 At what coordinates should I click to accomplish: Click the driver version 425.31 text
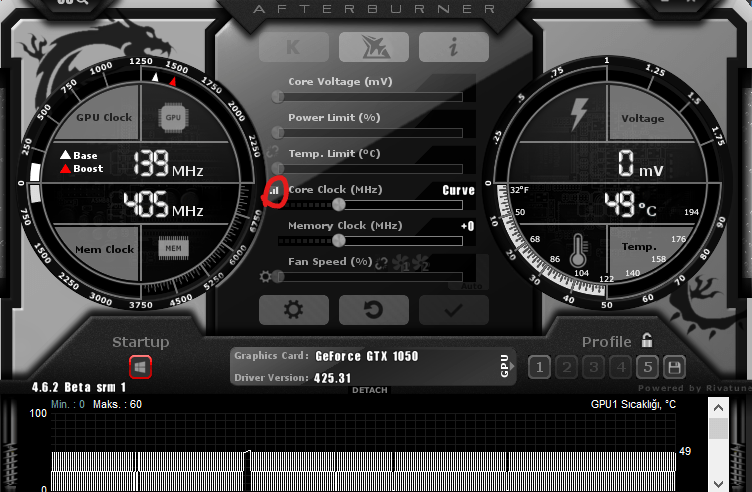pyautogui.click(x=332, y=378)
